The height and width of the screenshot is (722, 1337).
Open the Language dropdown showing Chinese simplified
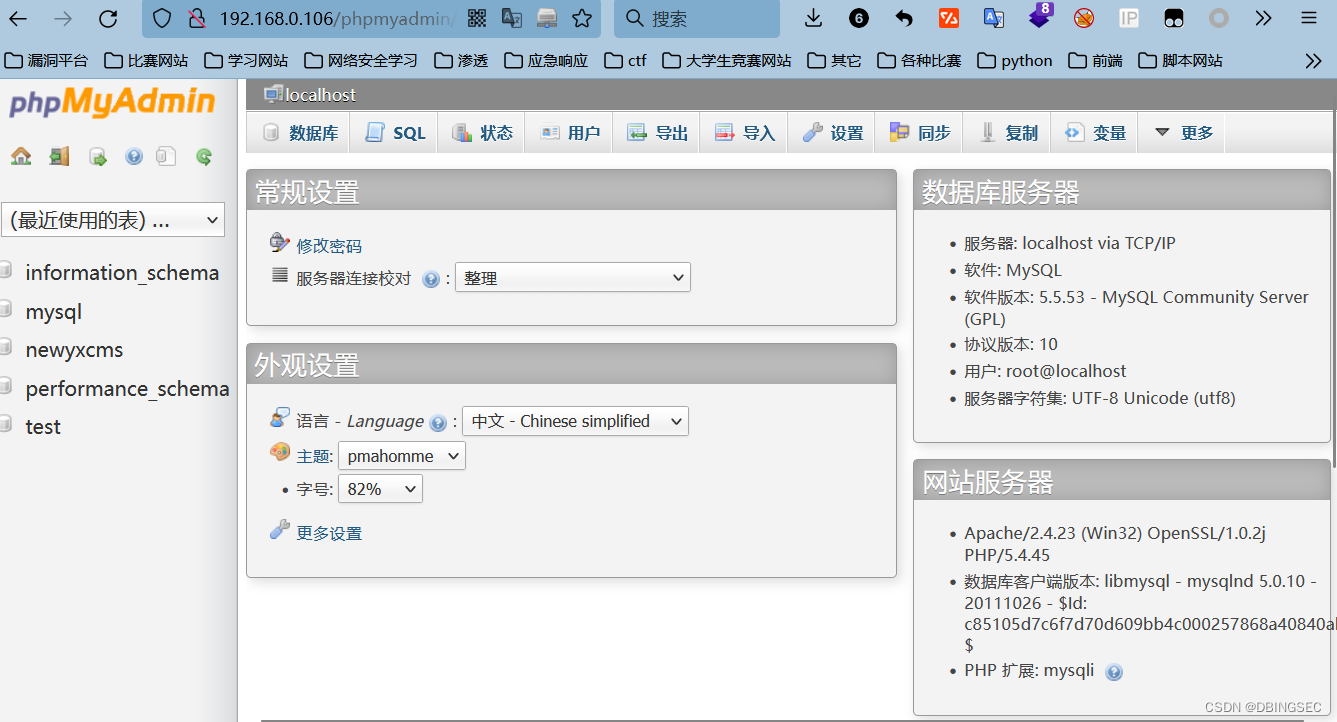point(575,421)
